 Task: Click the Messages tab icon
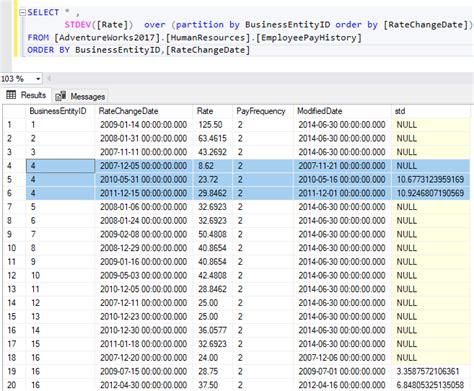[61, 96]
